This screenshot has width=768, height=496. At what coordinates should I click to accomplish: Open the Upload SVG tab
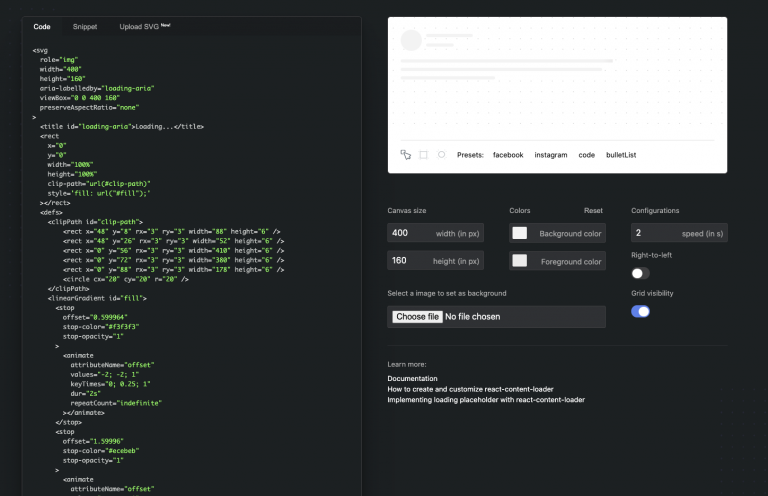click(x=144, y=26)
